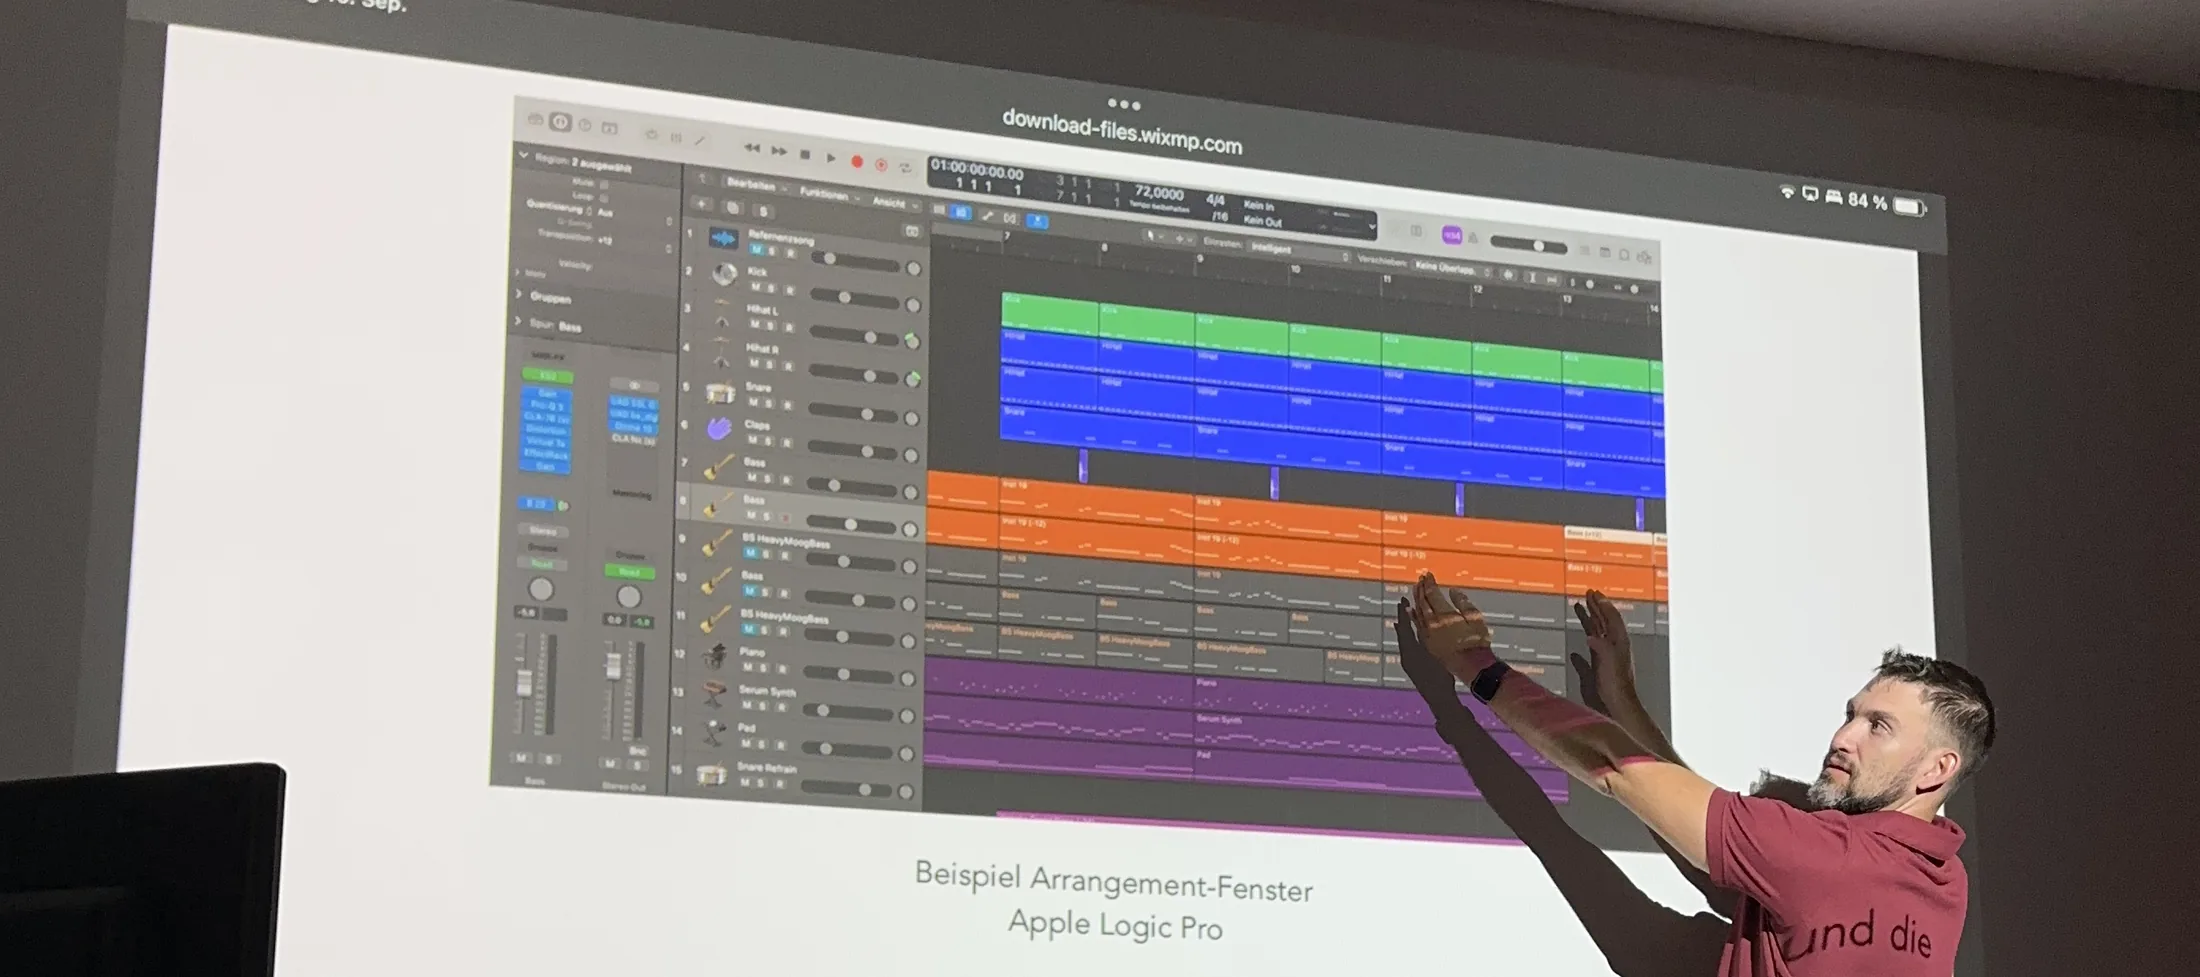Click the Kick drum track icon
The image size is (2200, 977).
coord(725,274)
